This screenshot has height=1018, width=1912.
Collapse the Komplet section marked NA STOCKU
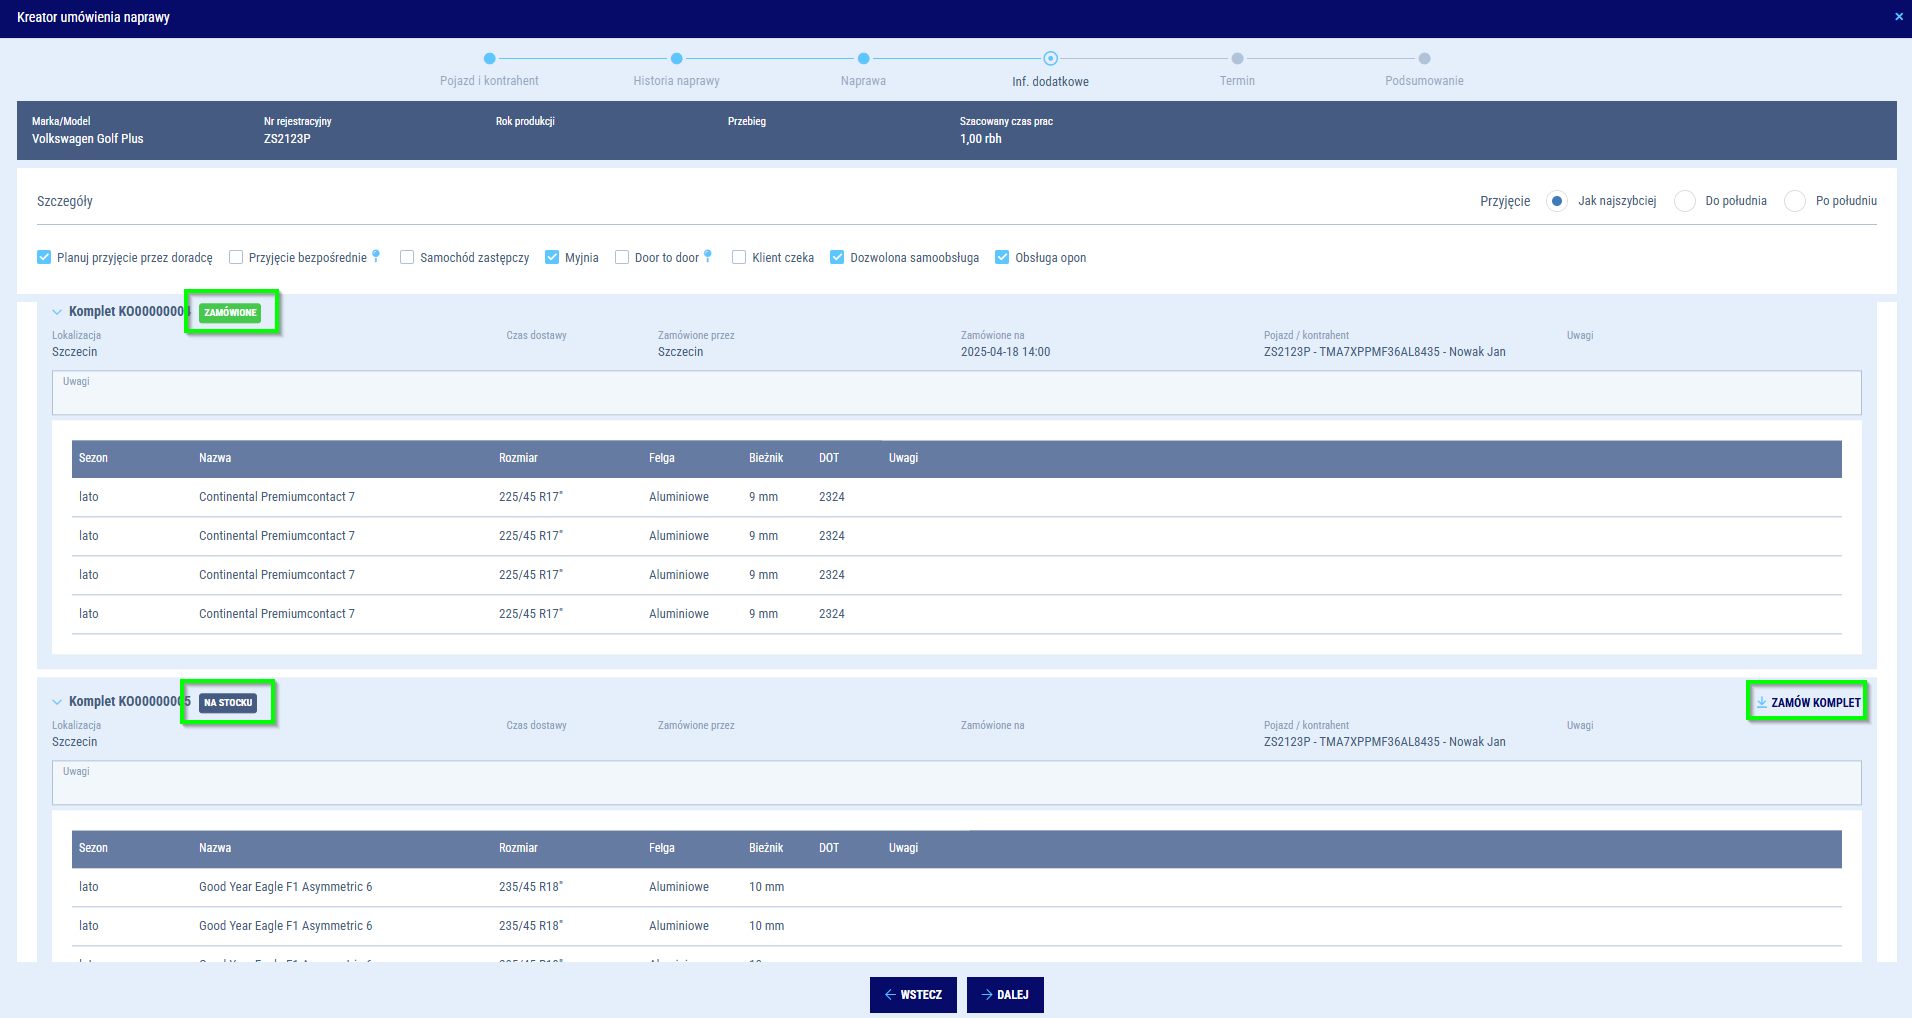tap(57, 702)
